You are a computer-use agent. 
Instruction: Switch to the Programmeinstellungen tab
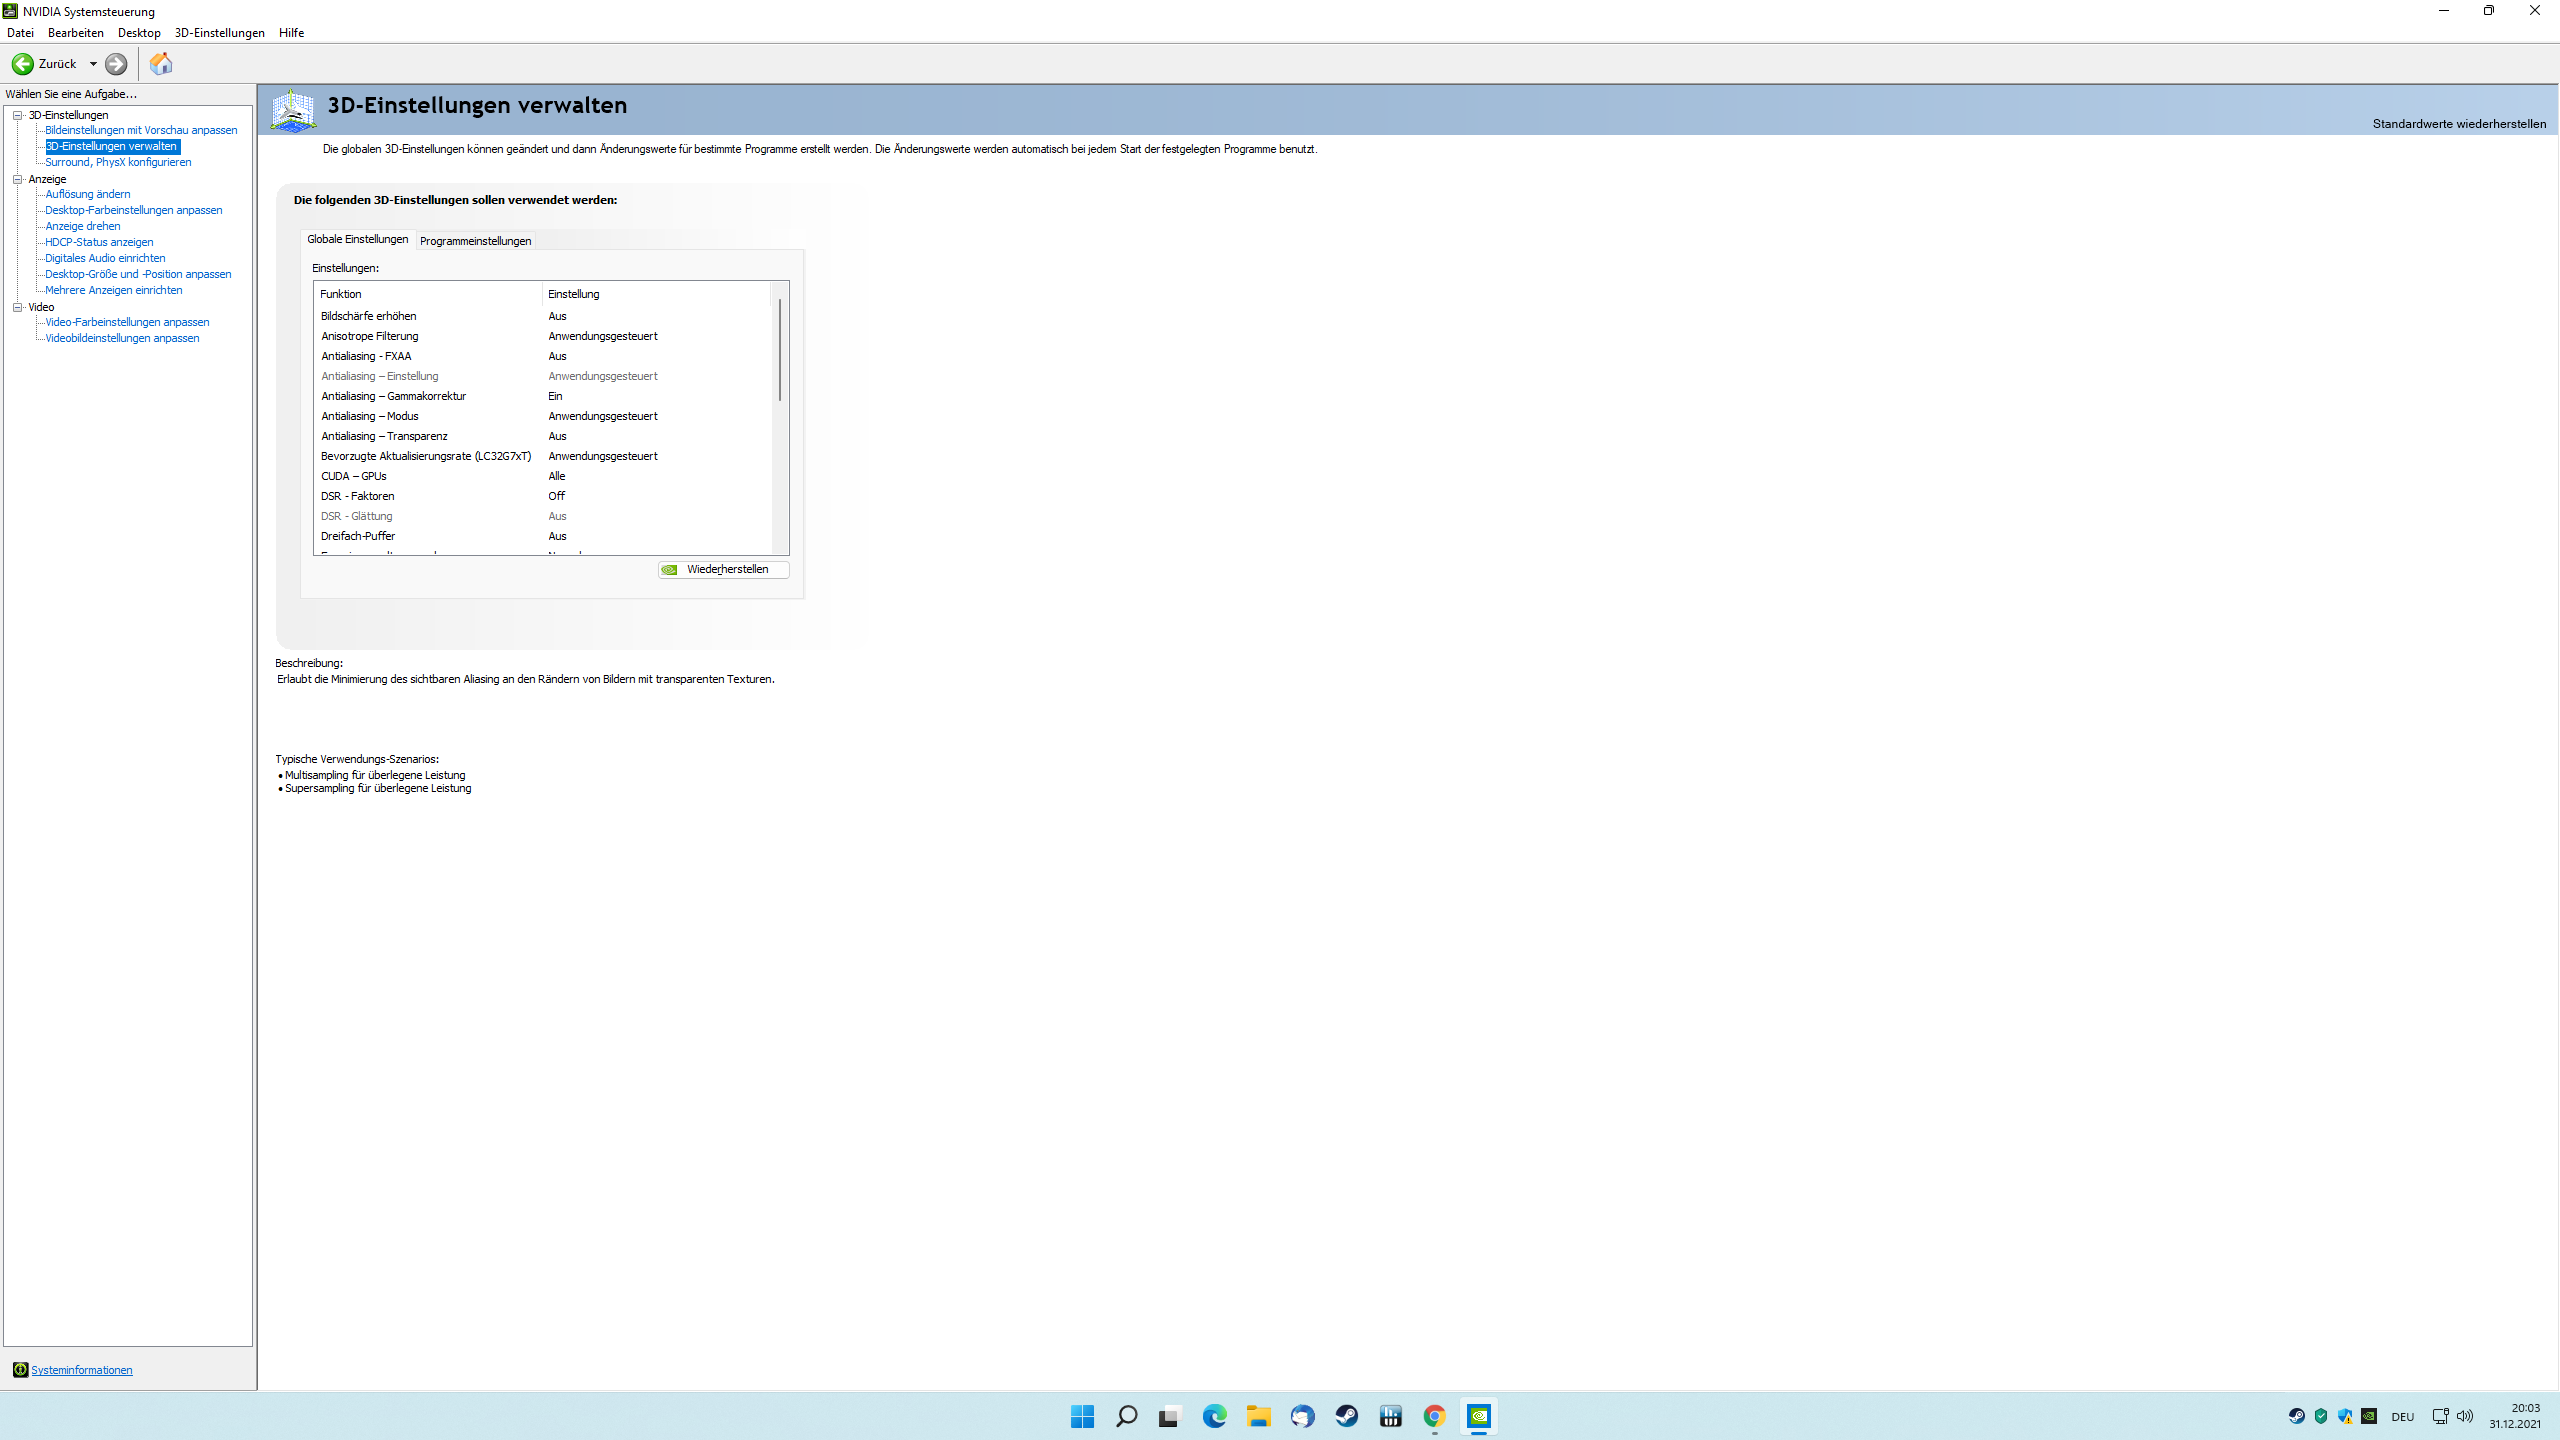tap(476, 240)
